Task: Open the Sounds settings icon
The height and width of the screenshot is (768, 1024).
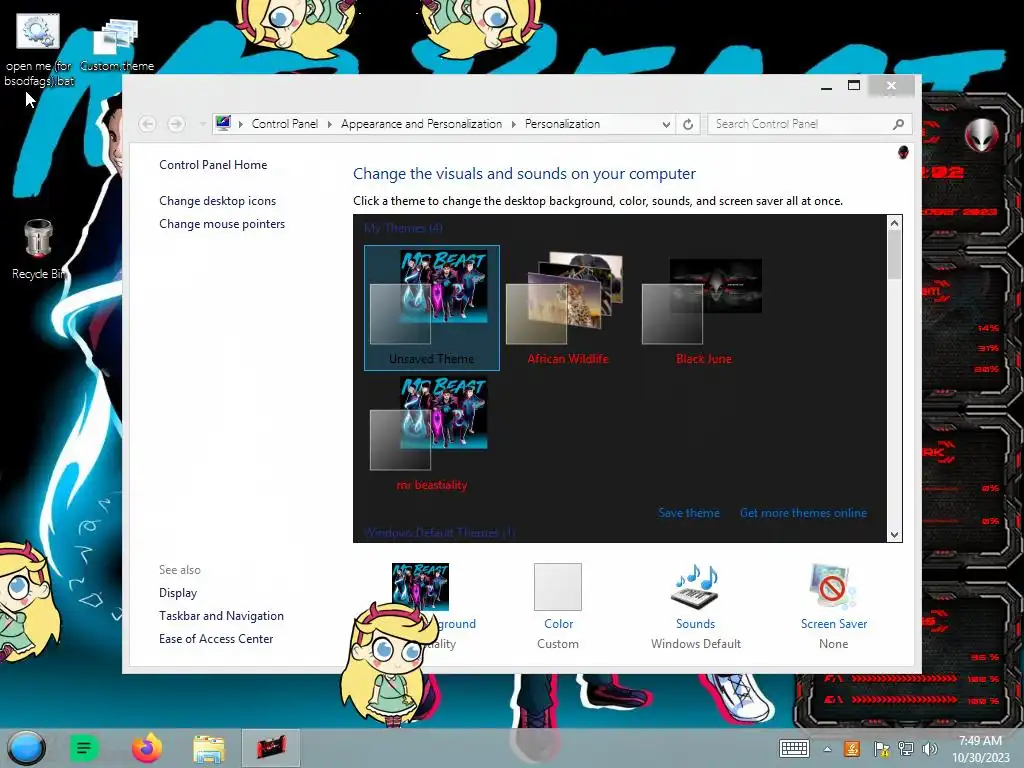Action: pyautogui.click(x=696, y=586)
